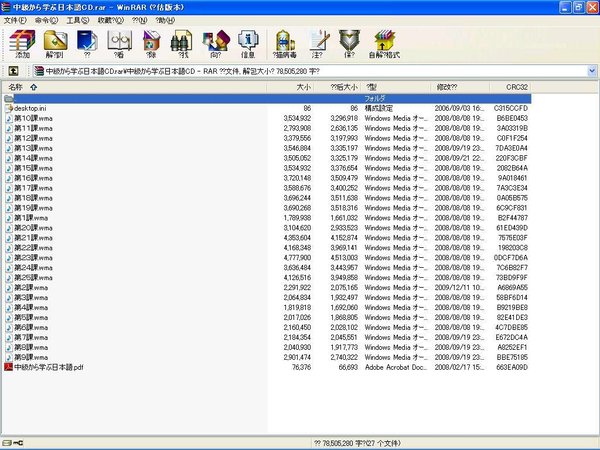This screenshot has width=600, height=450.
Task: Click the parent folder icon in first row
Action: 9,98
